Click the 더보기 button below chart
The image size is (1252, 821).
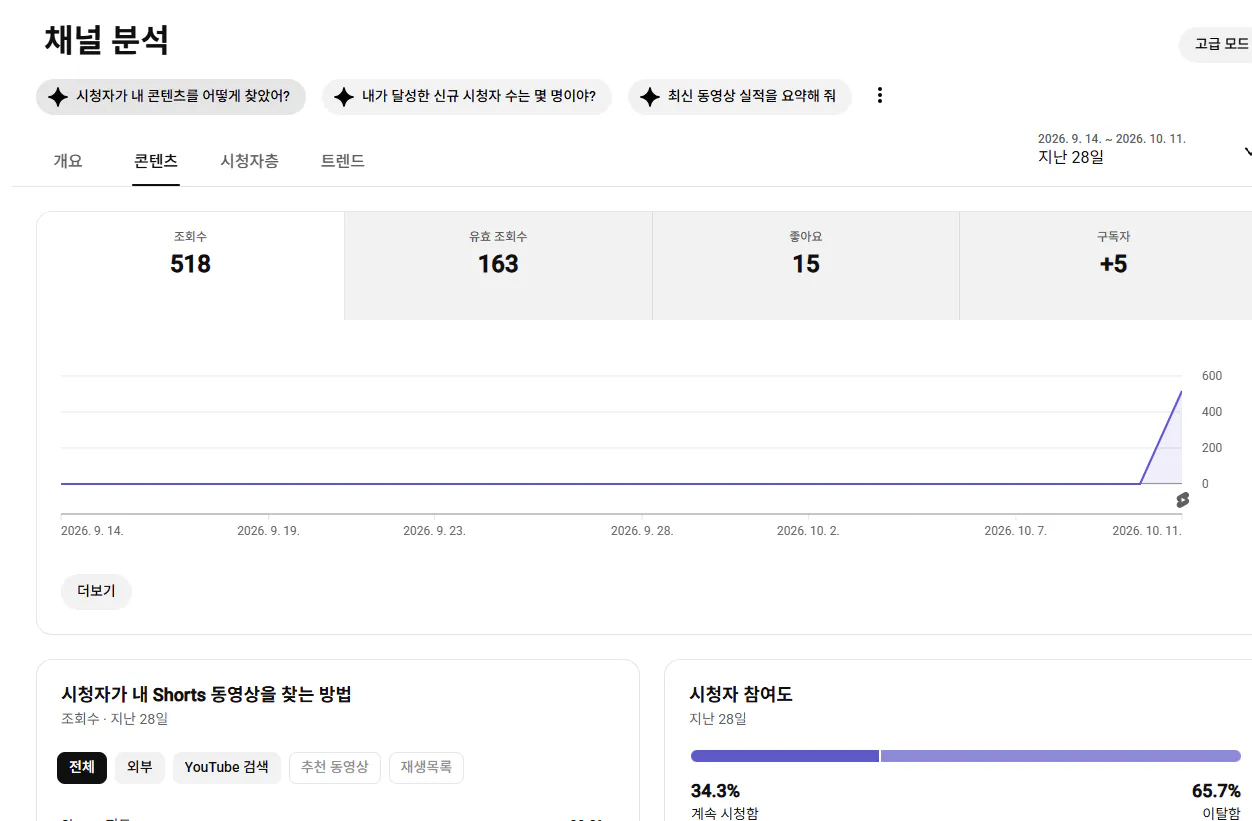tap(96, 591)
